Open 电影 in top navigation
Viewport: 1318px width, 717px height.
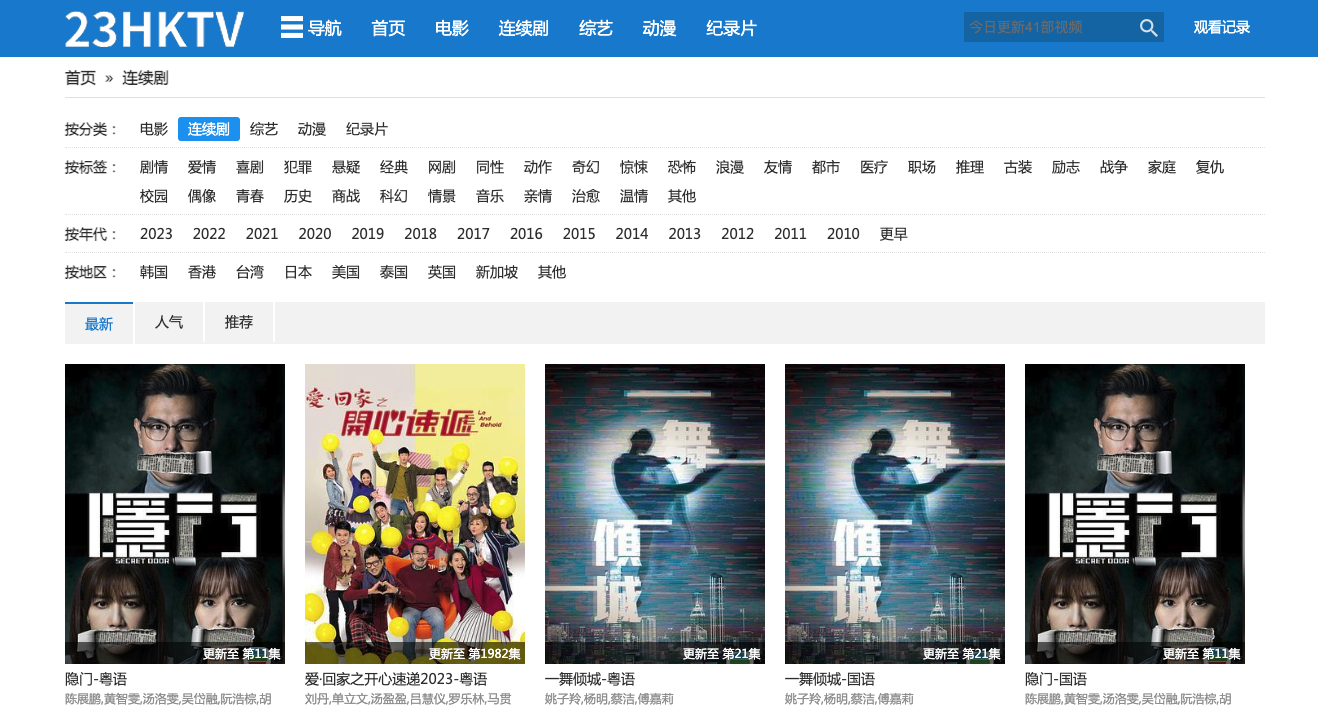click(x=452, y=28)
